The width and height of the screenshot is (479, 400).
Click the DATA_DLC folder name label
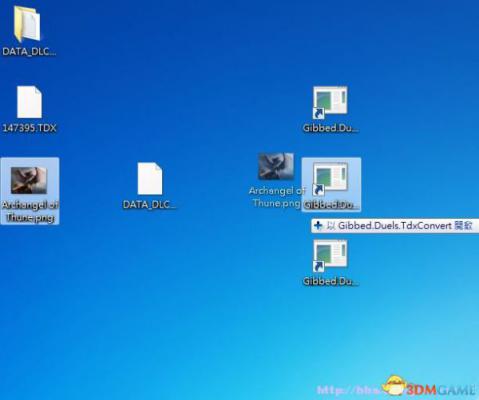coord(29,52)
